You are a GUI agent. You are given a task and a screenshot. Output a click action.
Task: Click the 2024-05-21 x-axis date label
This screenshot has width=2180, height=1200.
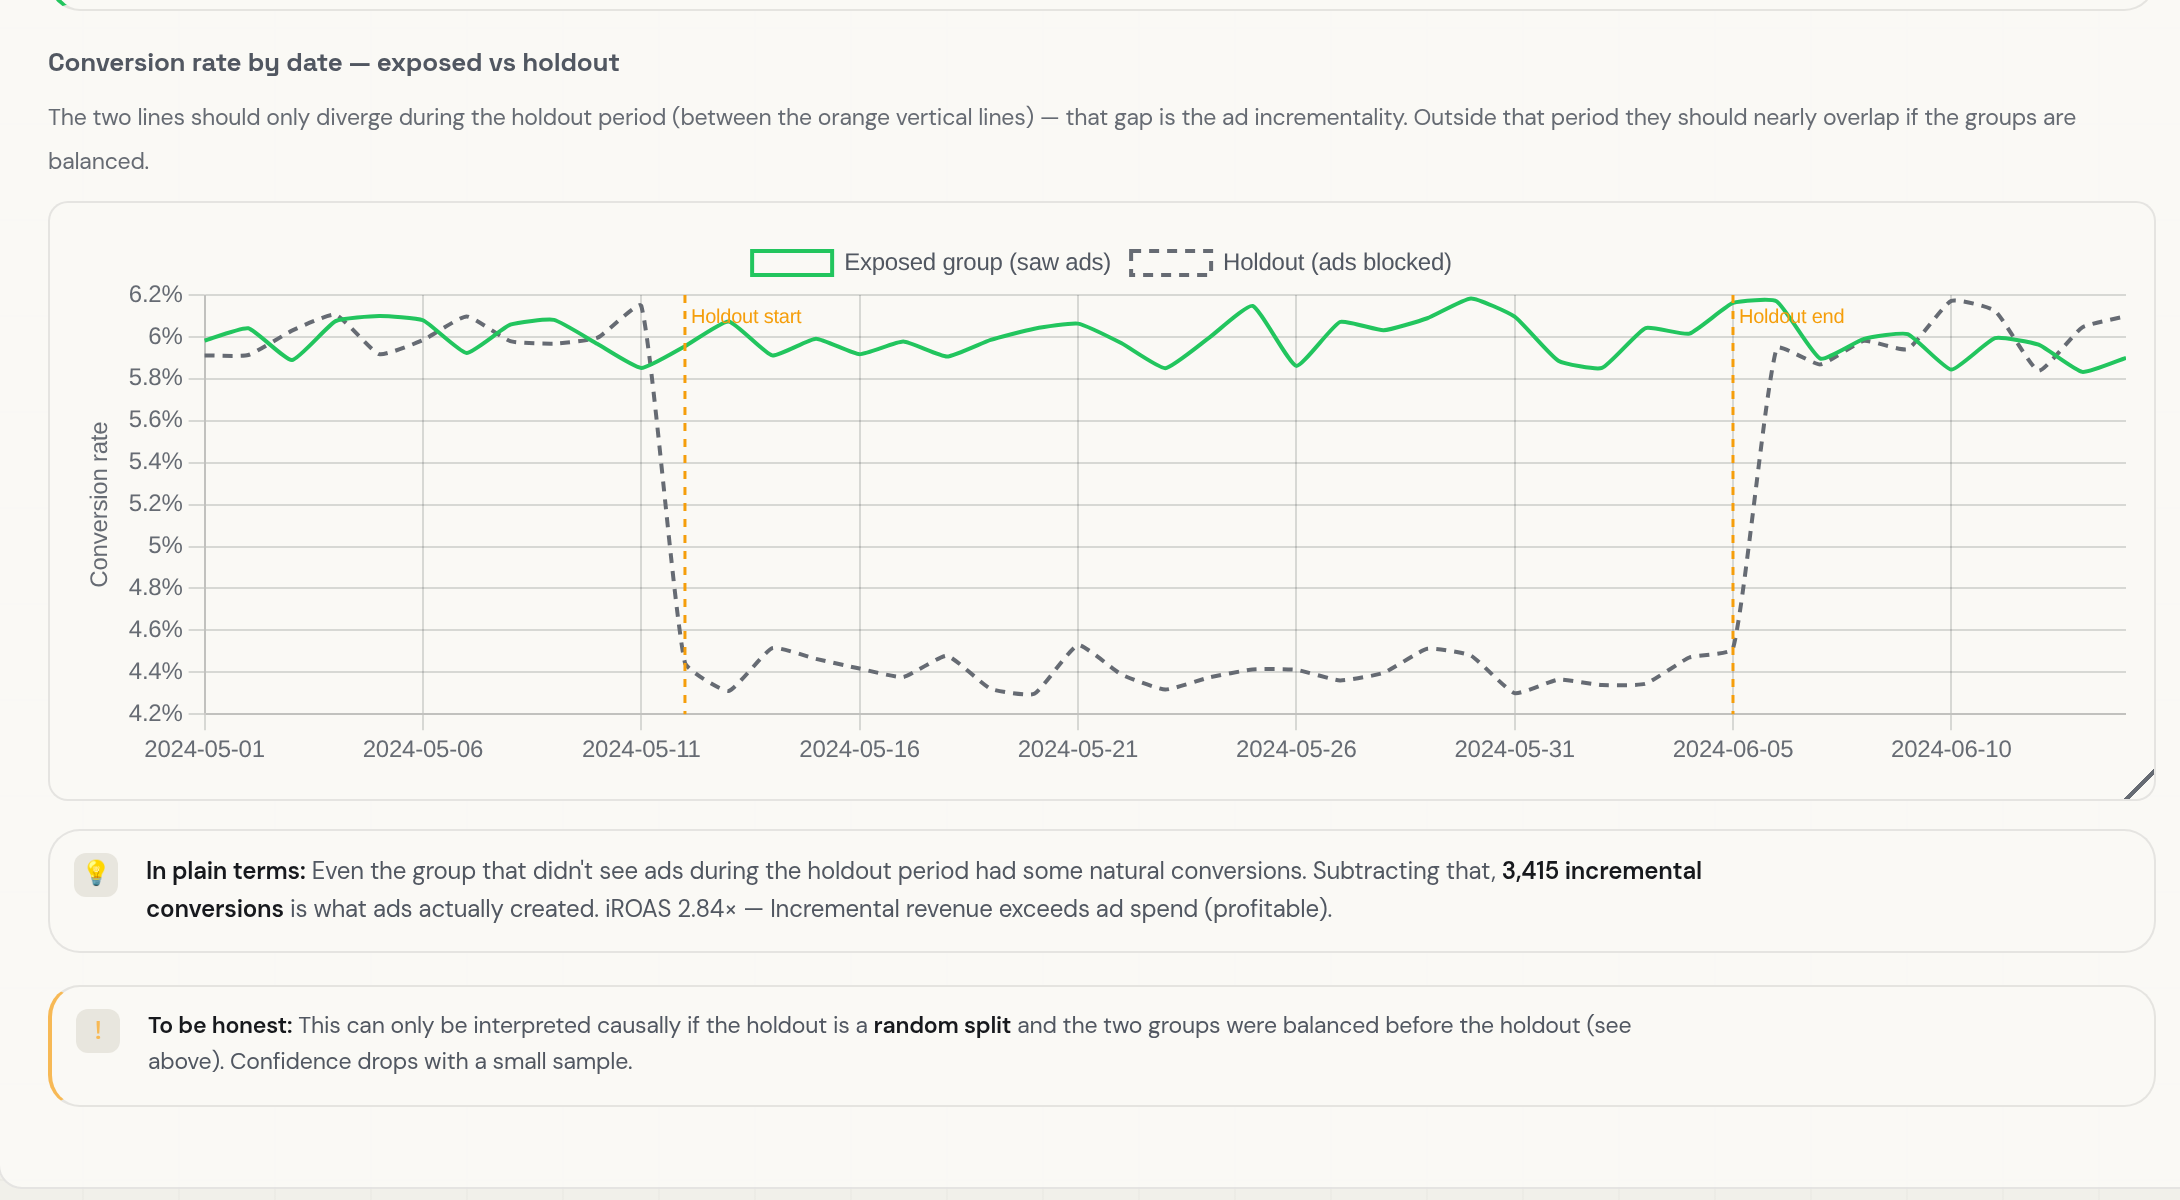1078,749
